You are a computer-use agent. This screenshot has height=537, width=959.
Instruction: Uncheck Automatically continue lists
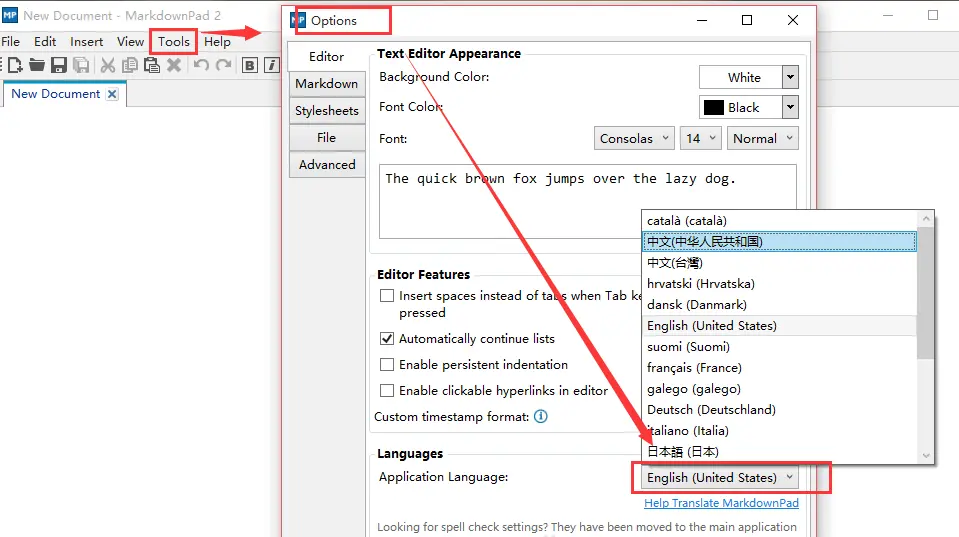tap(387, 339)
